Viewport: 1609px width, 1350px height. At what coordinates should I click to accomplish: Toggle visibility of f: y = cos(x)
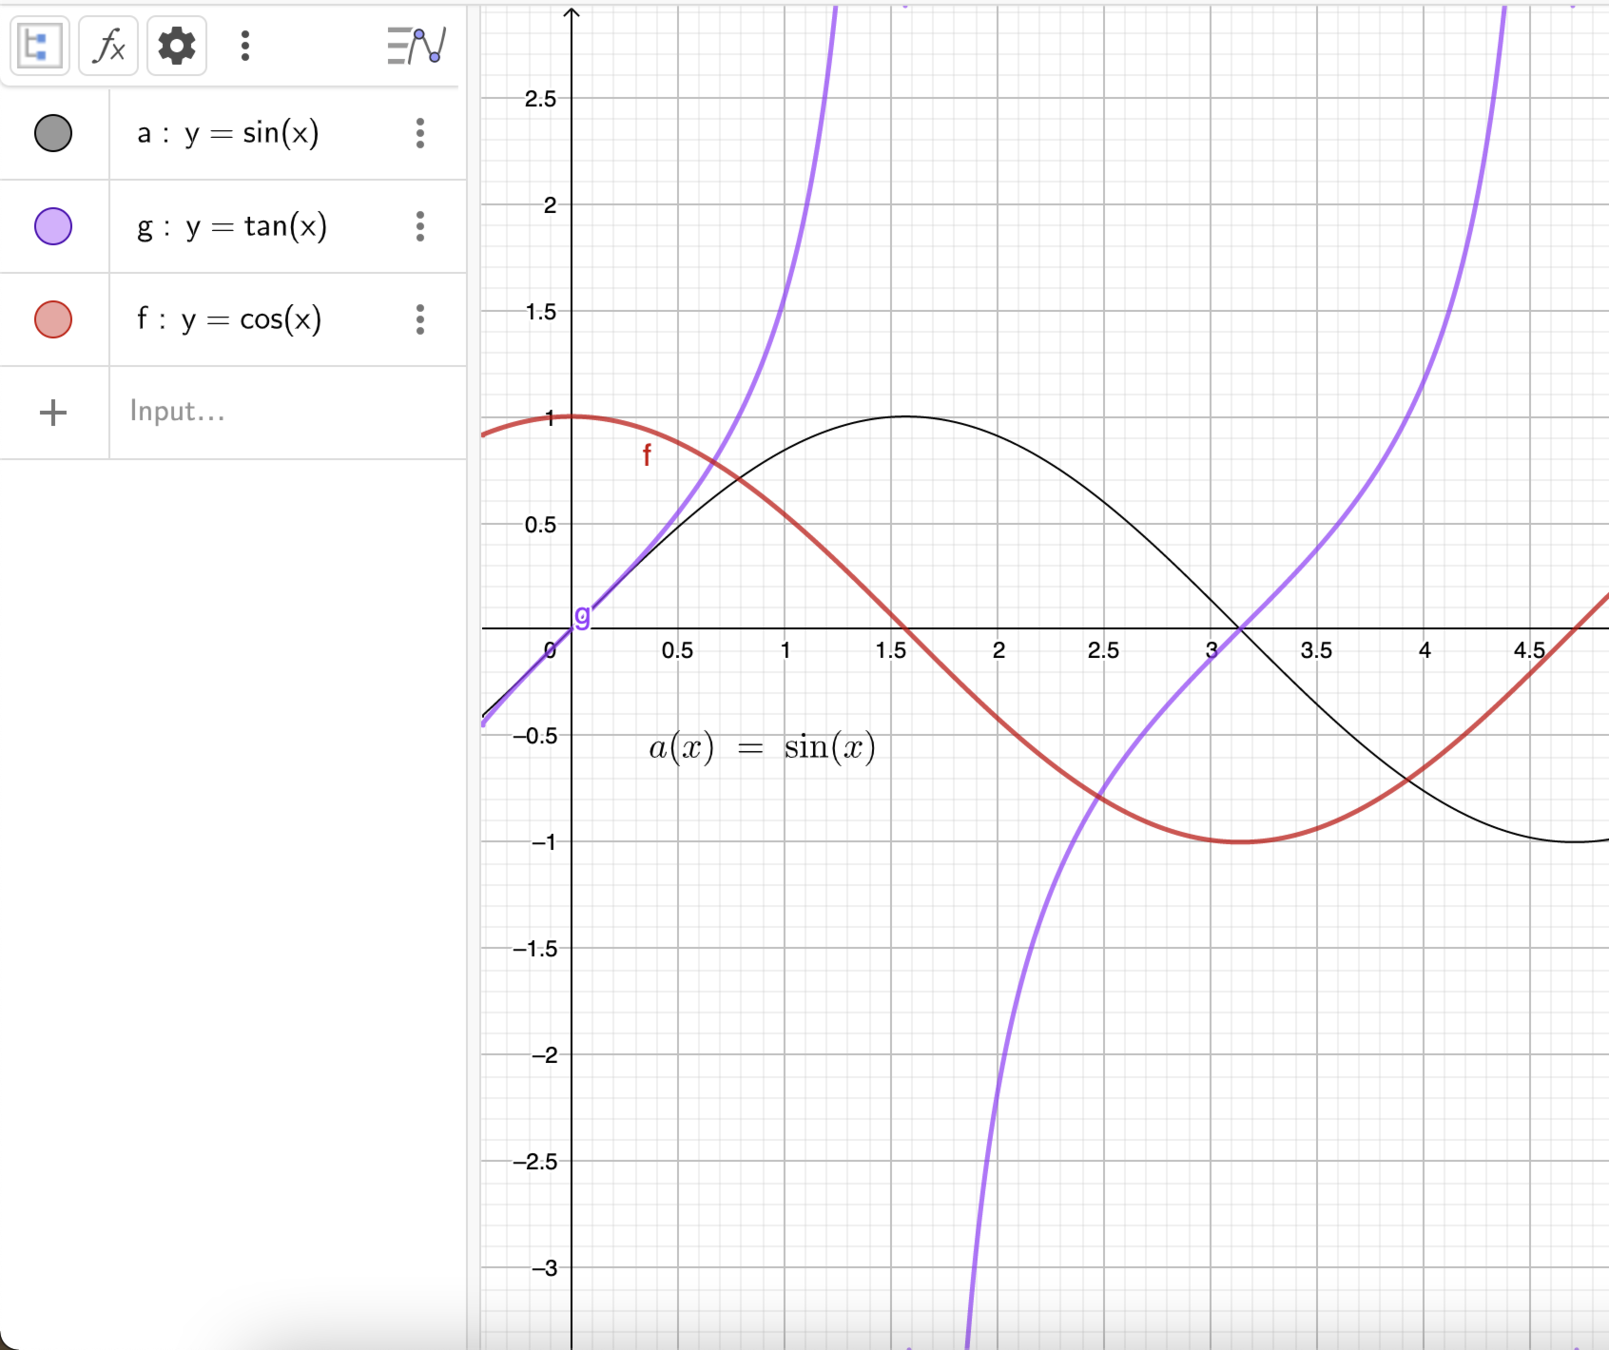[x=53, y=319]
